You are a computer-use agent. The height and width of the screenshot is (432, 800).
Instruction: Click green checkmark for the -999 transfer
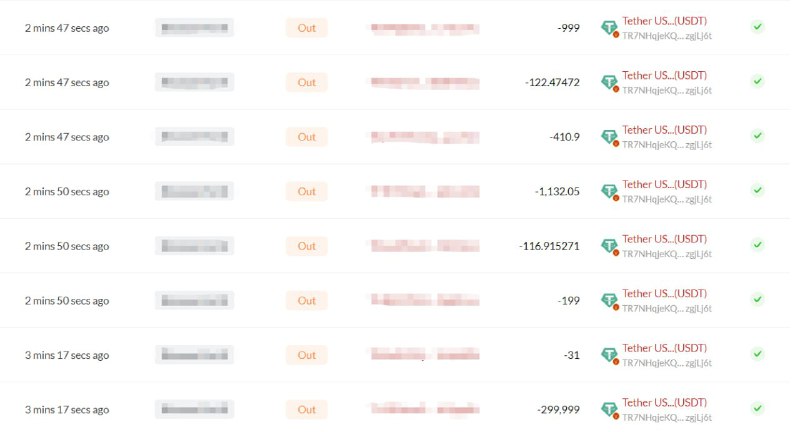(x=758, y=27)
